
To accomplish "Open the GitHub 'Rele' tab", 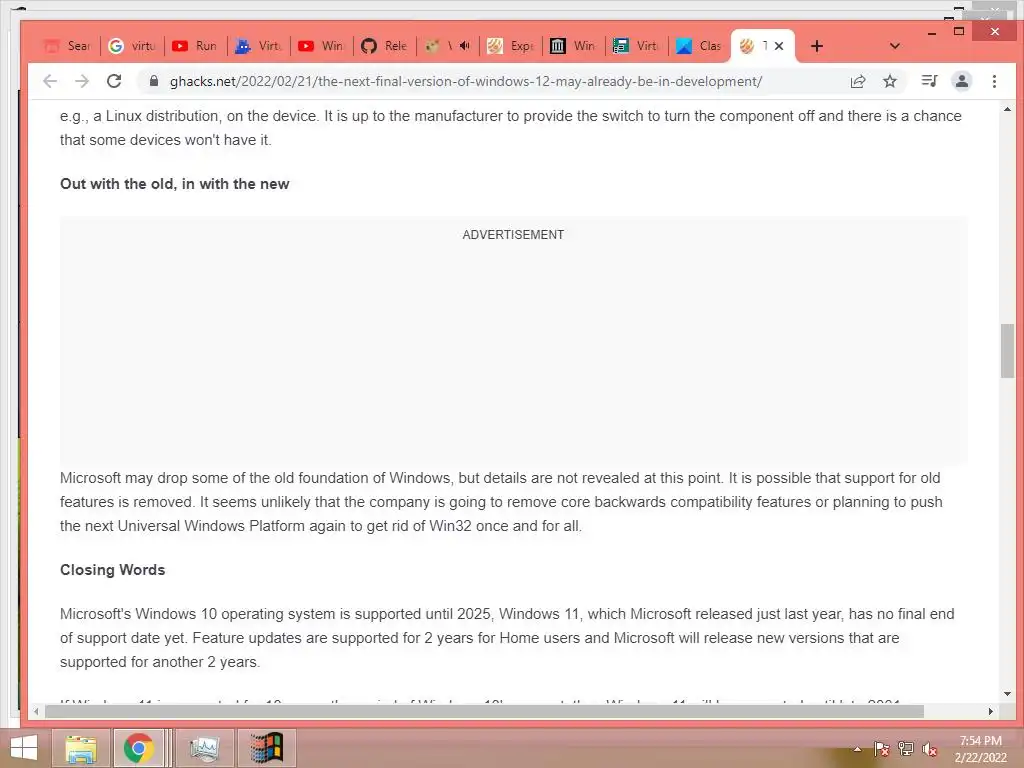I will click(385, 46).
